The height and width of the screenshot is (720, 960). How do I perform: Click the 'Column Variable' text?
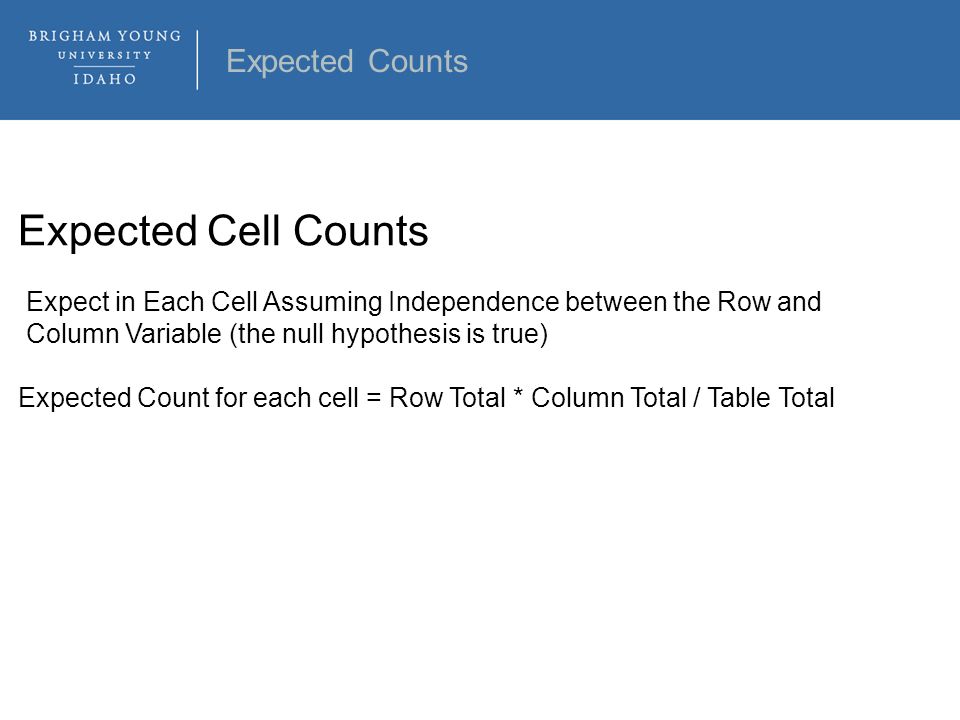124,334
